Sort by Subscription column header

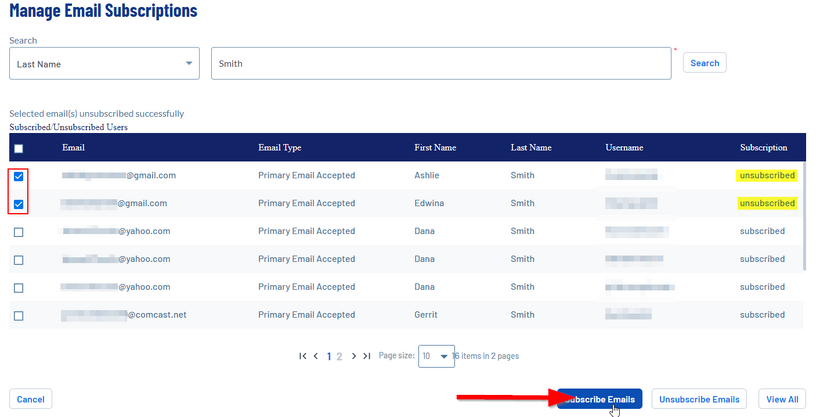point(763,148)
